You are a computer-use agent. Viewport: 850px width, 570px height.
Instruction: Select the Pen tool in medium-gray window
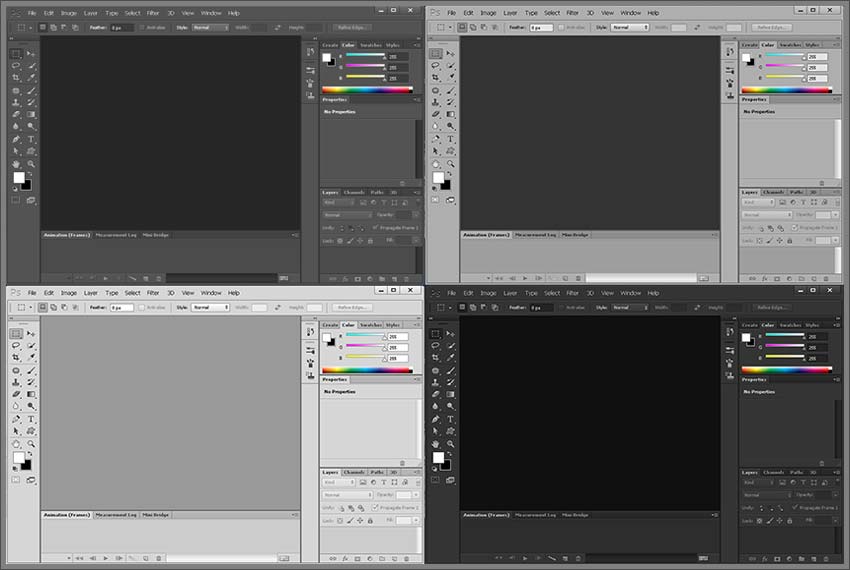click(435, 139)
